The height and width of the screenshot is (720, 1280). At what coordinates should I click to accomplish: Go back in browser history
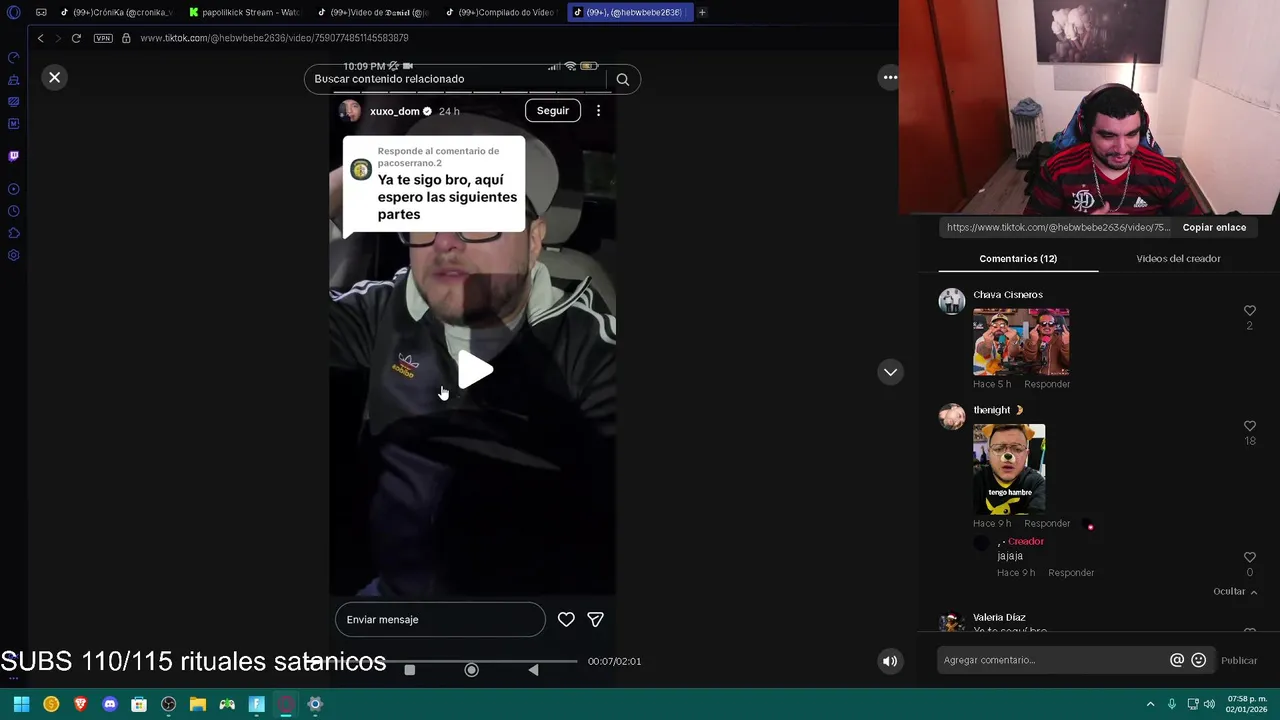click(x=40, y=38)
